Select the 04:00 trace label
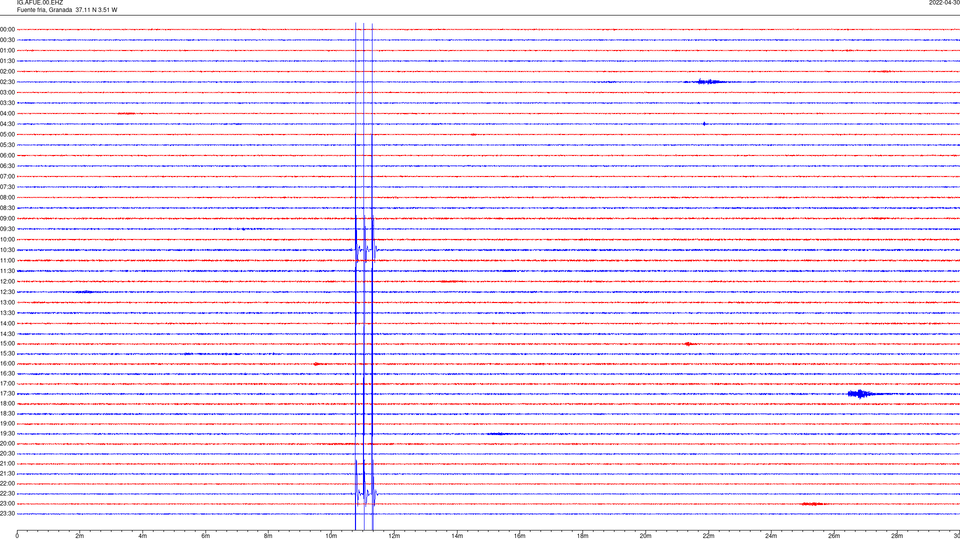Image resolution: width=960 pixels, height=540 pixels. click(x=7, y=113)
